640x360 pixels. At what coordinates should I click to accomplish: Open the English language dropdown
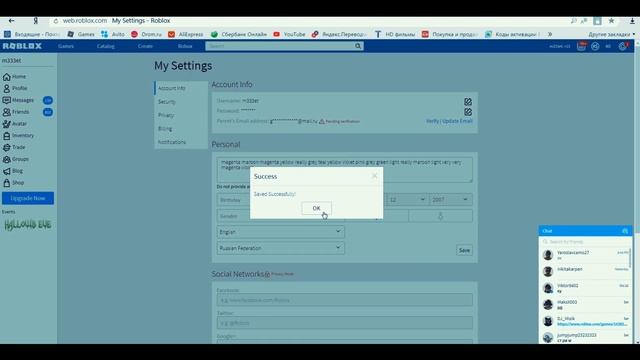tap(280, 232)
